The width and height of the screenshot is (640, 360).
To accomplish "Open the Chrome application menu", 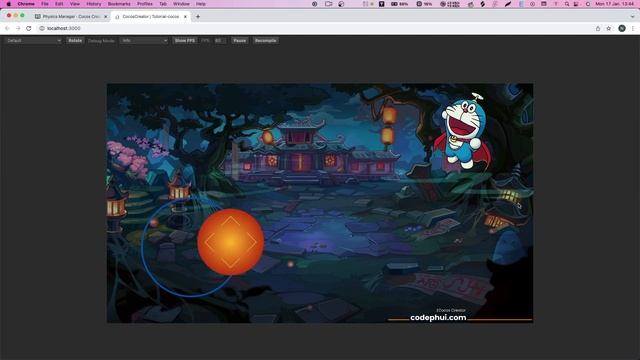I will 26,4.
